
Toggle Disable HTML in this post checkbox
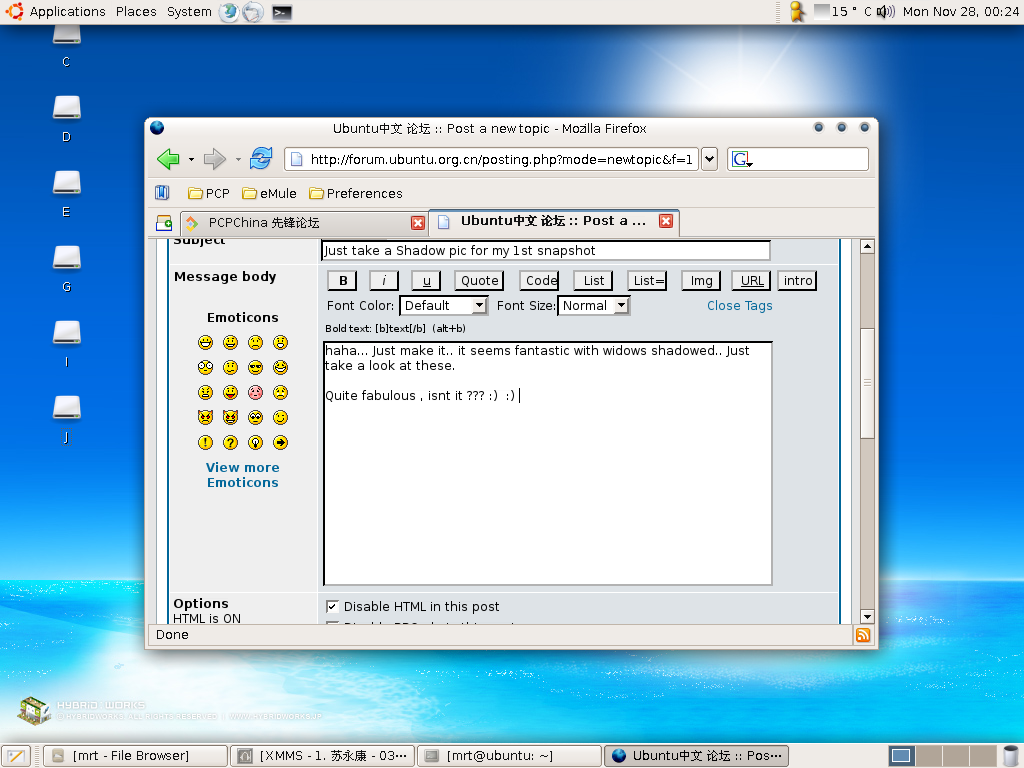[x=332, y=606]
